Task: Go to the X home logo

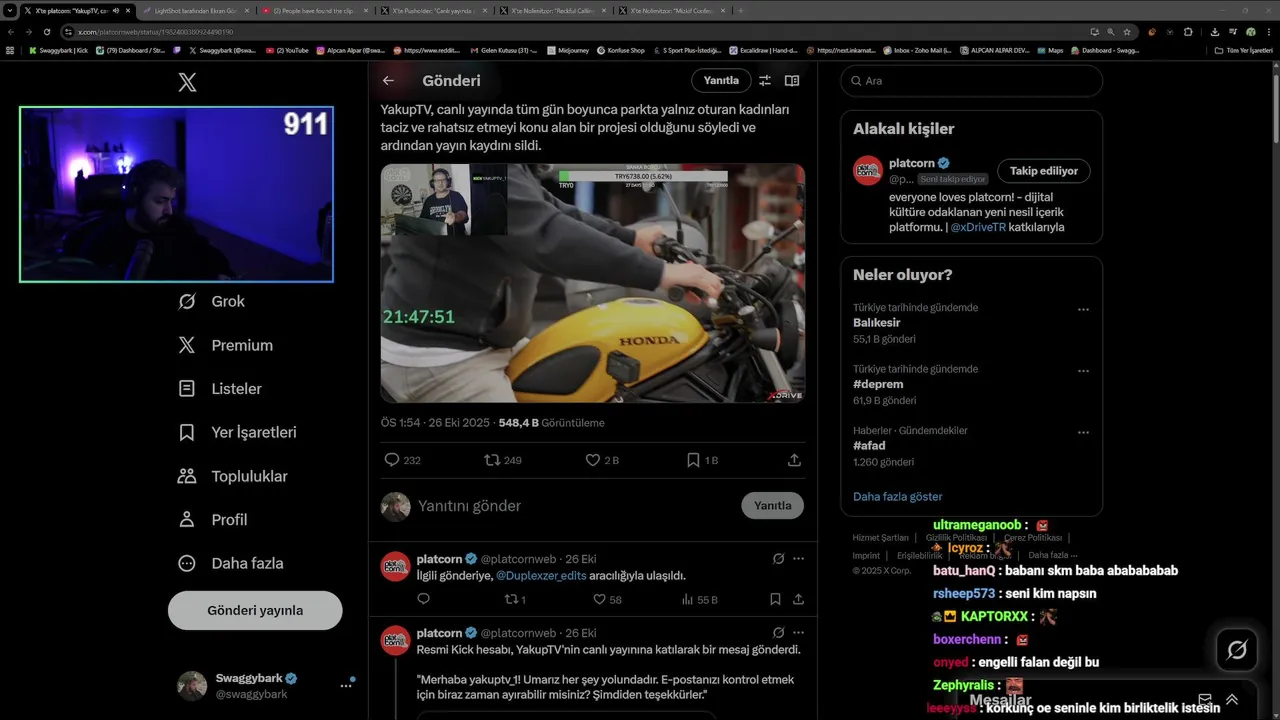Action: click(x=187, y=82)
